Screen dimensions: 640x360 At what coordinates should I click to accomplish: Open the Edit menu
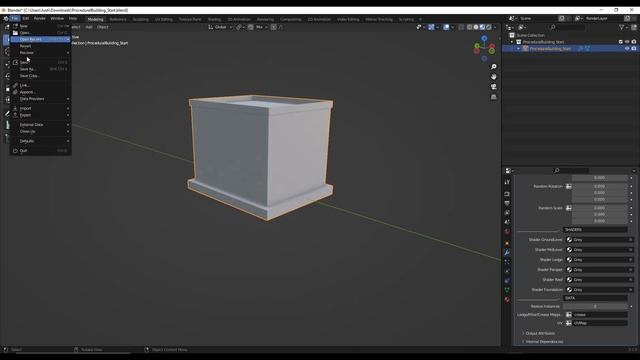pyautogui.click(x=26, y=19)
